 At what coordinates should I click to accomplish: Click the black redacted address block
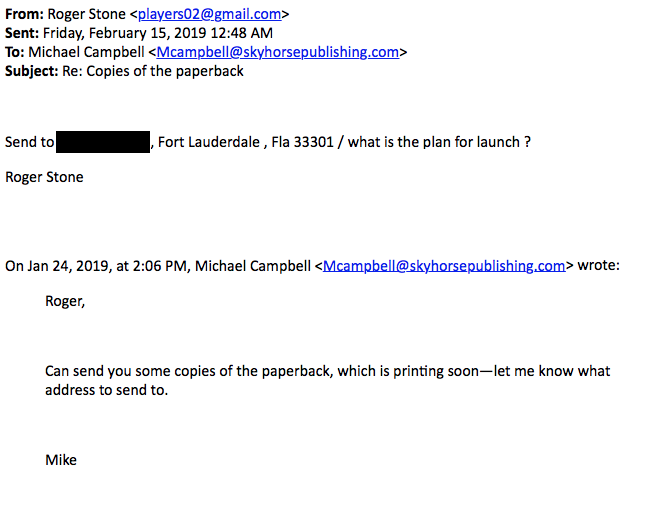(103, 142)
